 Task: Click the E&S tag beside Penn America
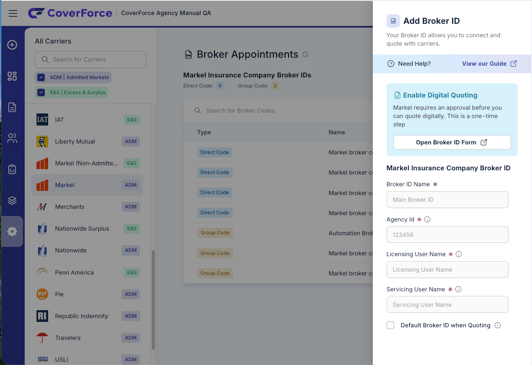[x=132, y=272]
